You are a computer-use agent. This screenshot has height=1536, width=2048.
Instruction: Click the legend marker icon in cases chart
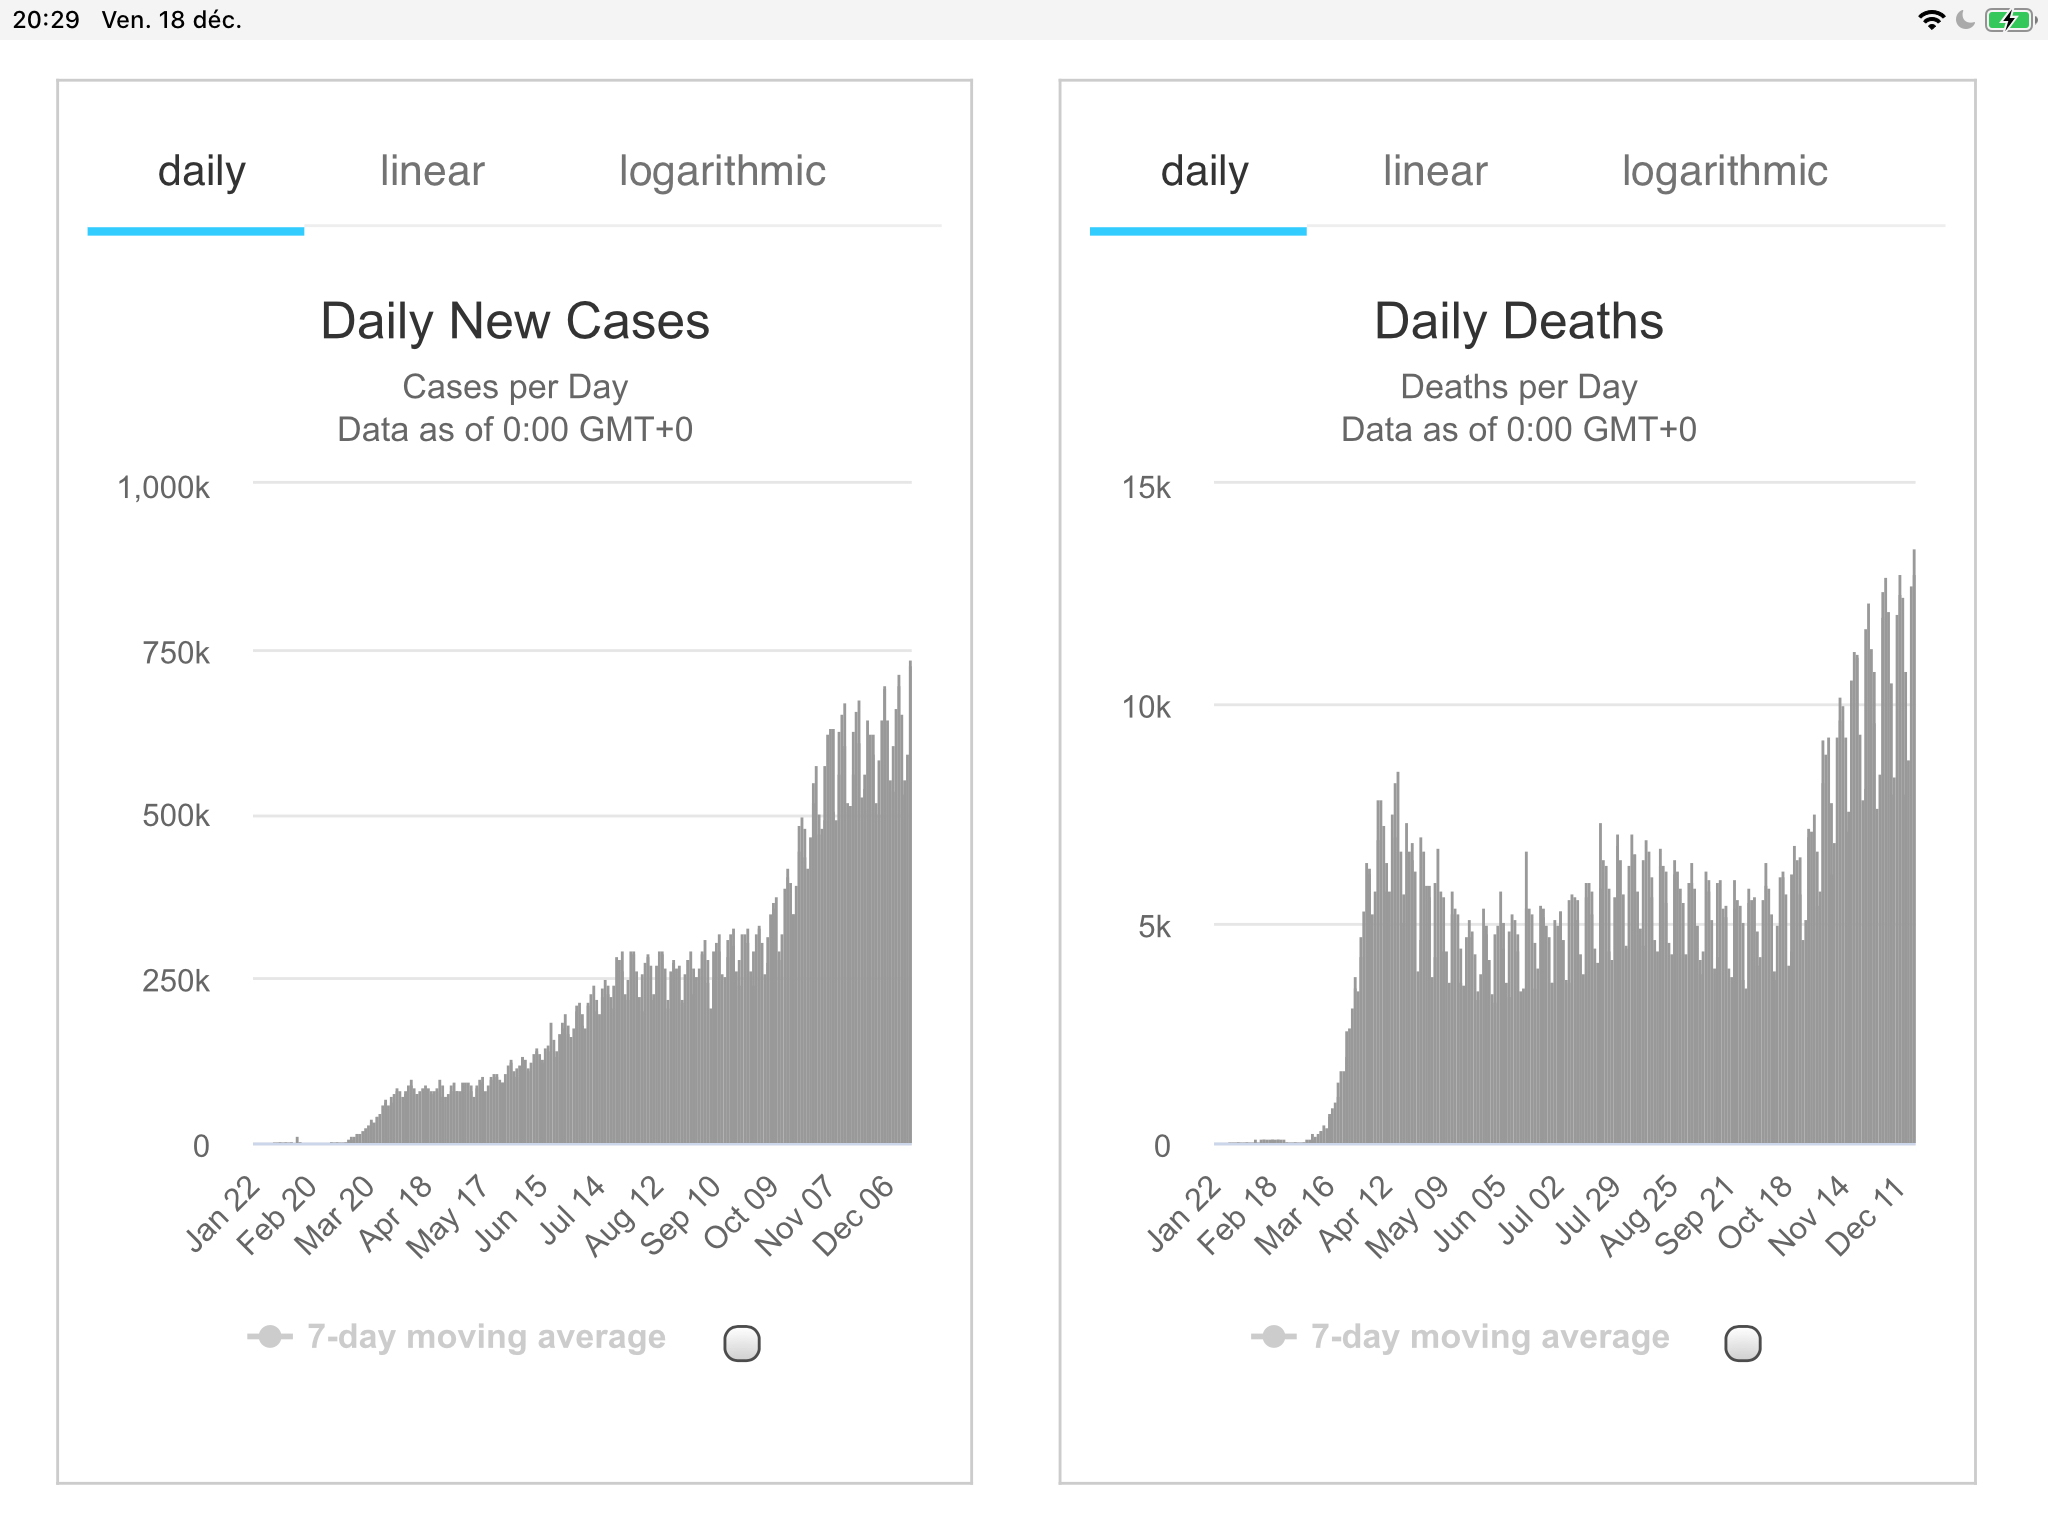[x=270, y=1337]
